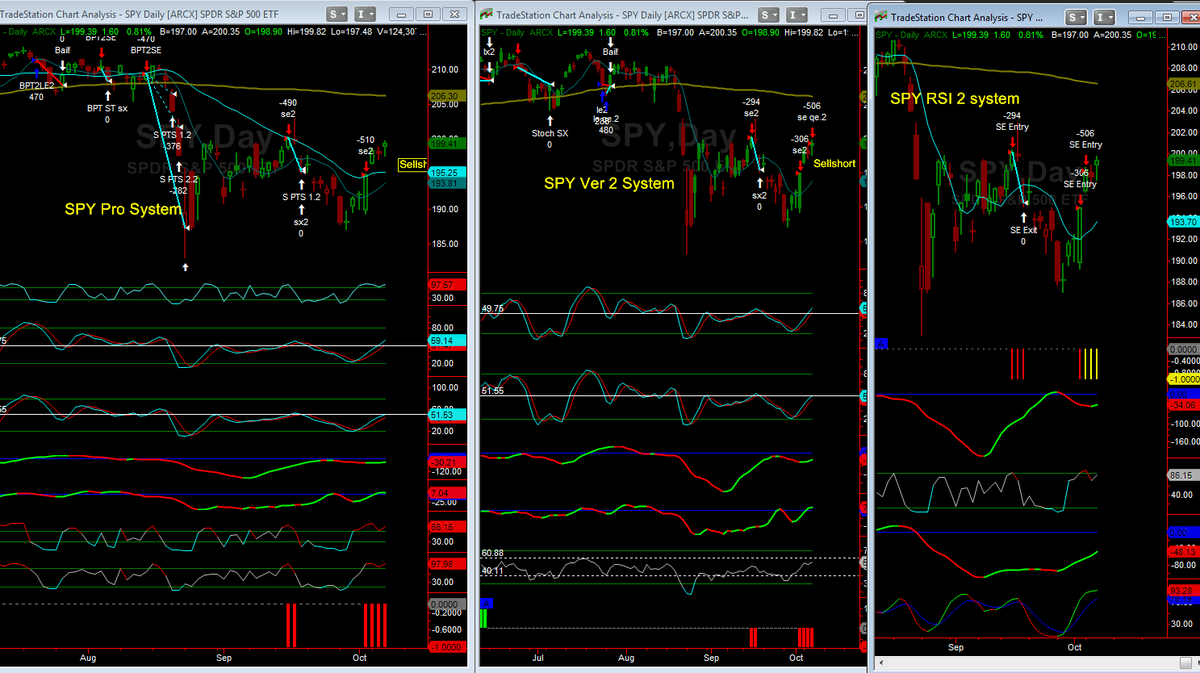
Task: Click the -510 se2 signal in Pro System chart
Action: pos(366,145)
